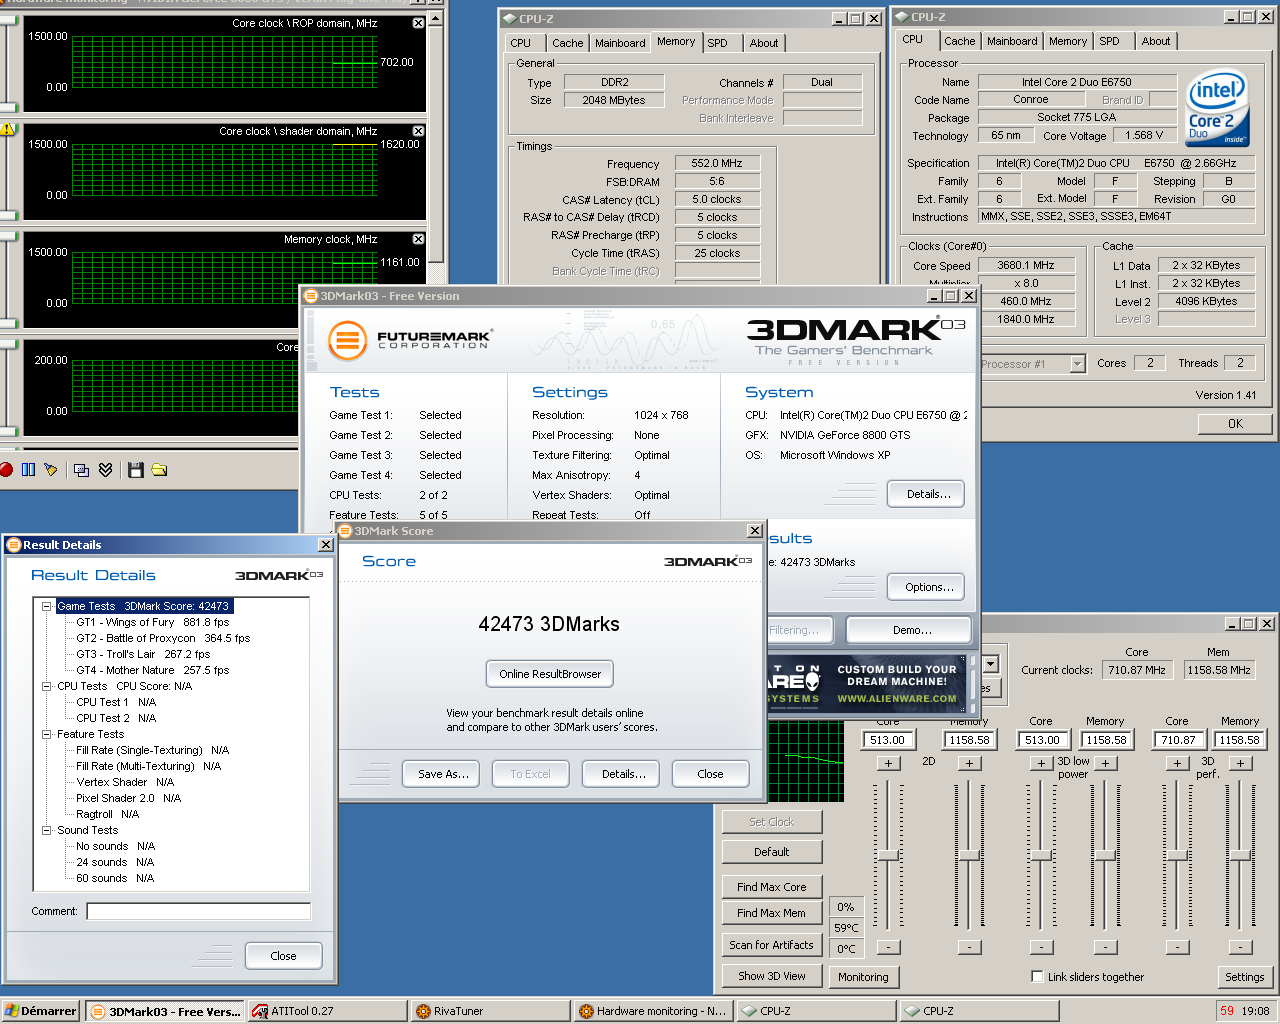Click plus above the 3D perf Core slider
Image resolution: width=1280 pixels, height=1024 pixels.
1177,763
